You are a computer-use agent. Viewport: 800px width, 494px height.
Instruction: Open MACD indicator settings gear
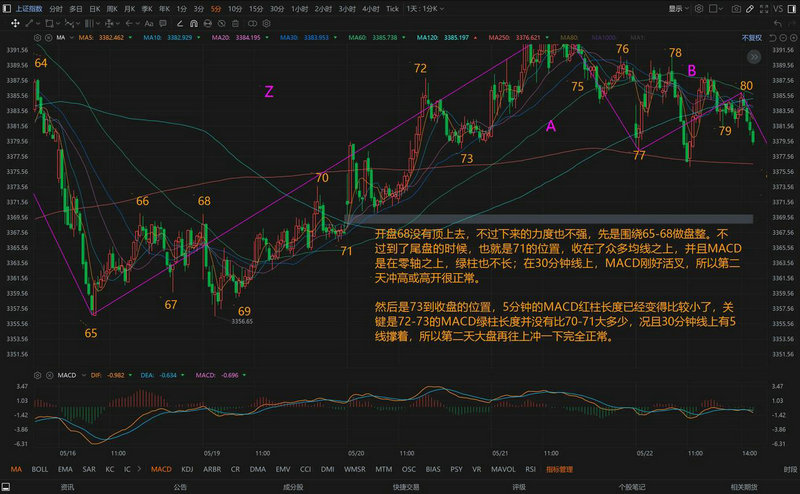pos(37,375)
